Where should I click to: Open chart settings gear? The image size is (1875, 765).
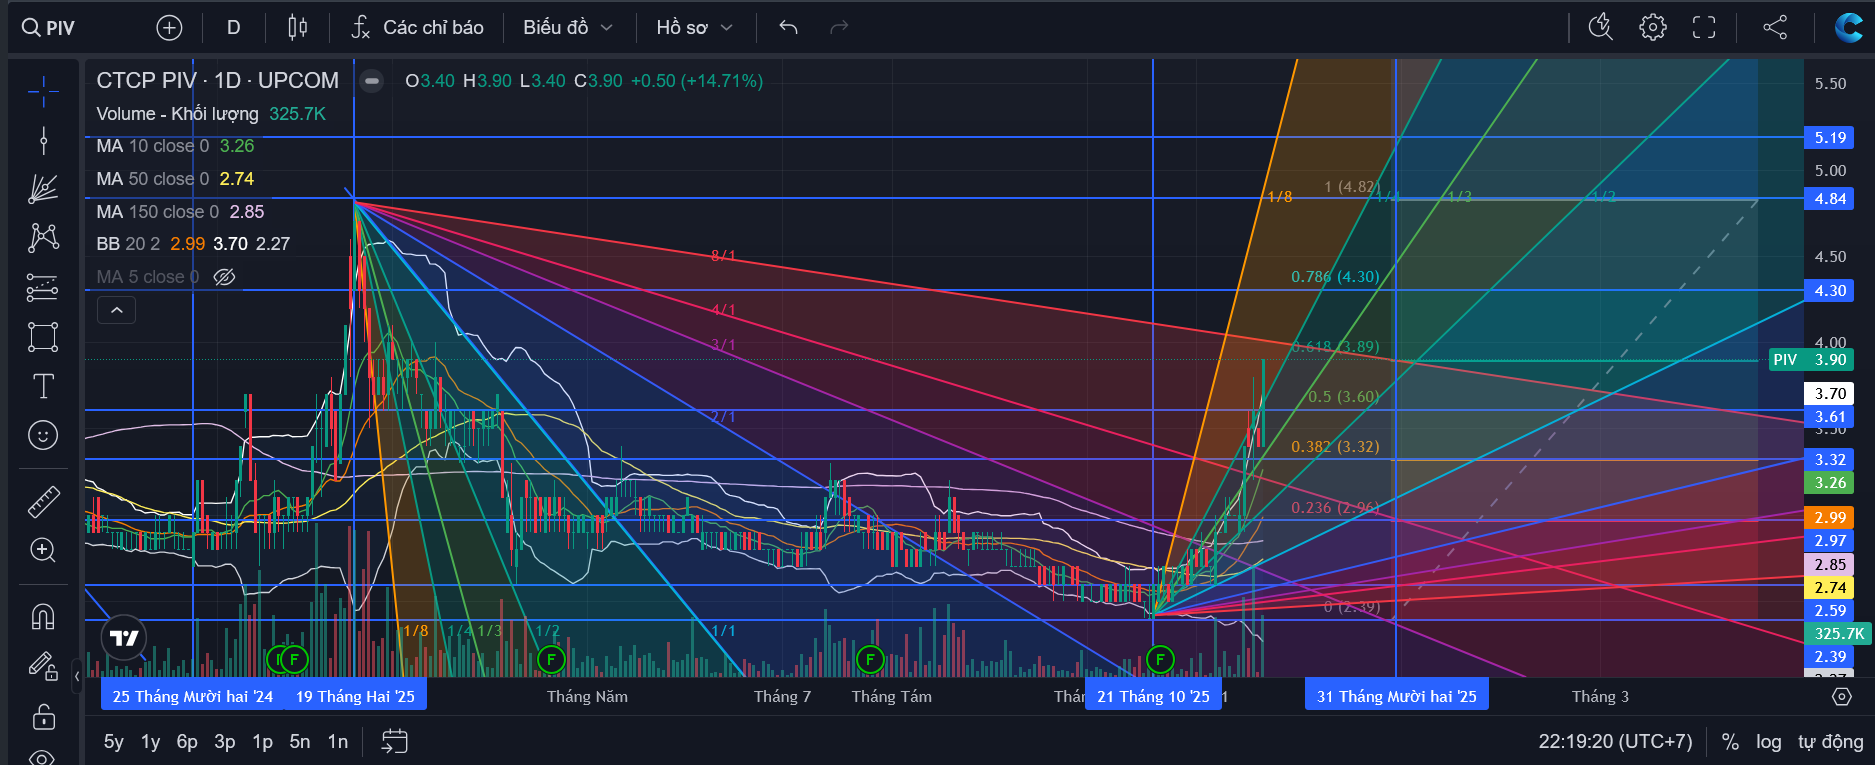point(1653,28)
